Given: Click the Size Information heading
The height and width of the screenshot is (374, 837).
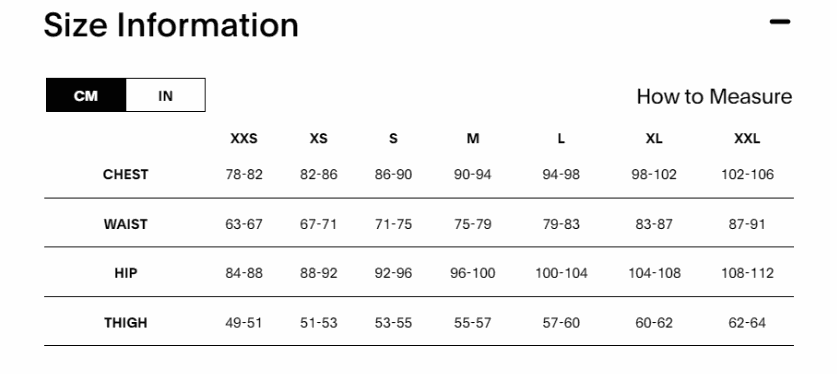Looking at the screenshot, I should tap(171, 25).
